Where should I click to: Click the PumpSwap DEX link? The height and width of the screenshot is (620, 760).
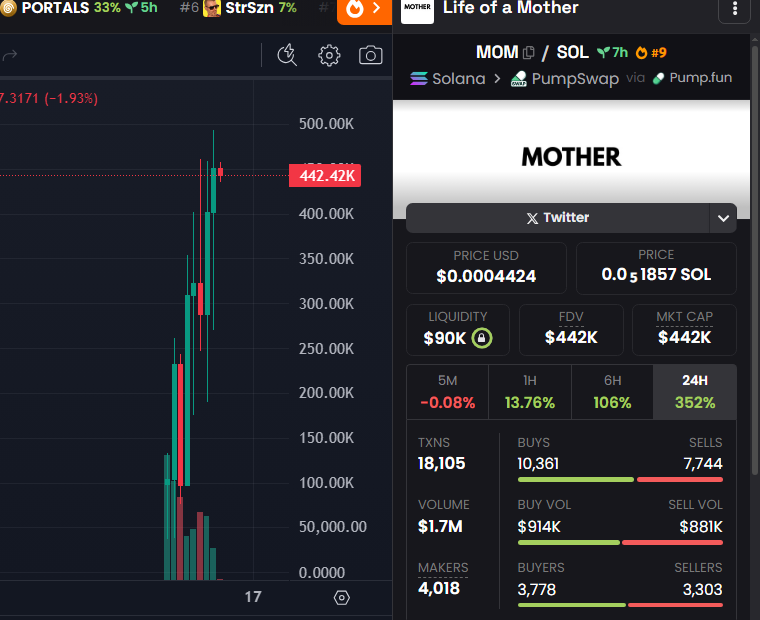[x=565, y=79]
